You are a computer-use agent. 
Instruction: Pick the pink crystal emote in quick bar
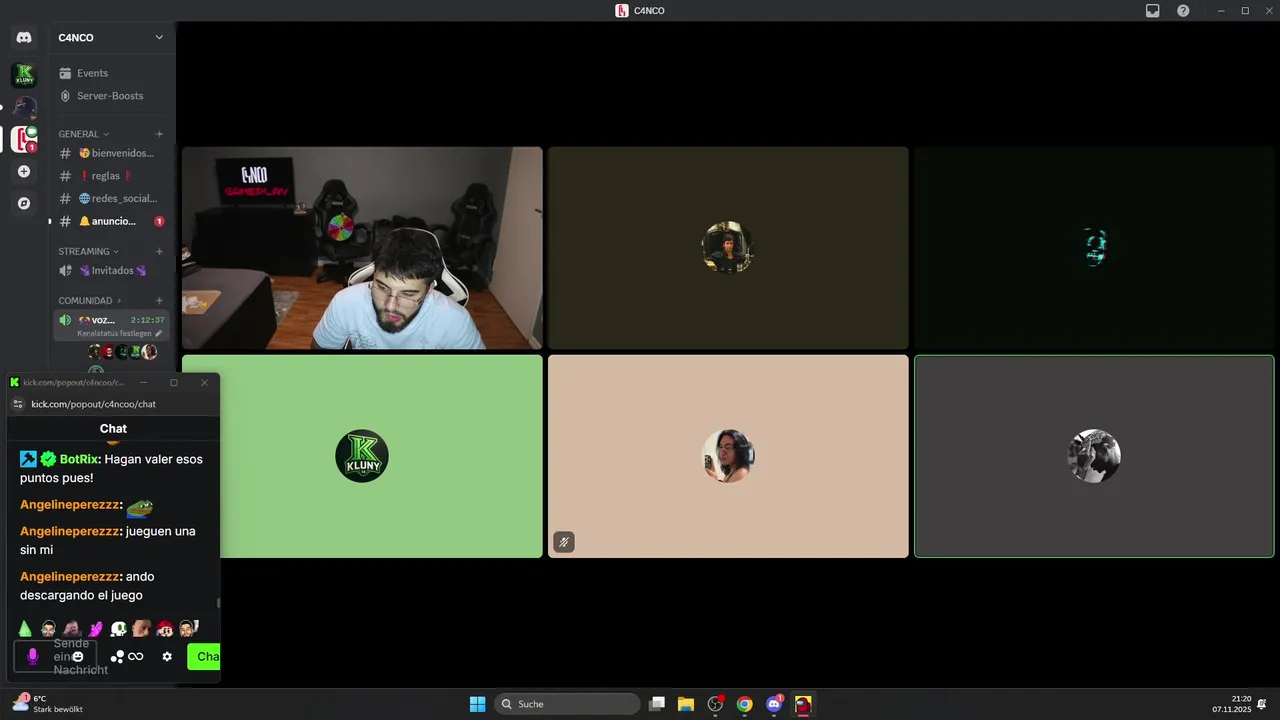95,629
